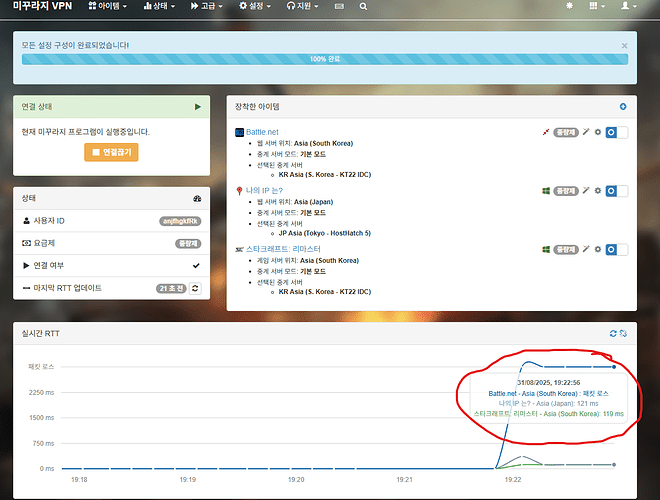Image resolution: width=660 pixels, height=500 pixels.
Task: Click the red plug icon on Battle.net row
Action: click(x=546, y=132)
